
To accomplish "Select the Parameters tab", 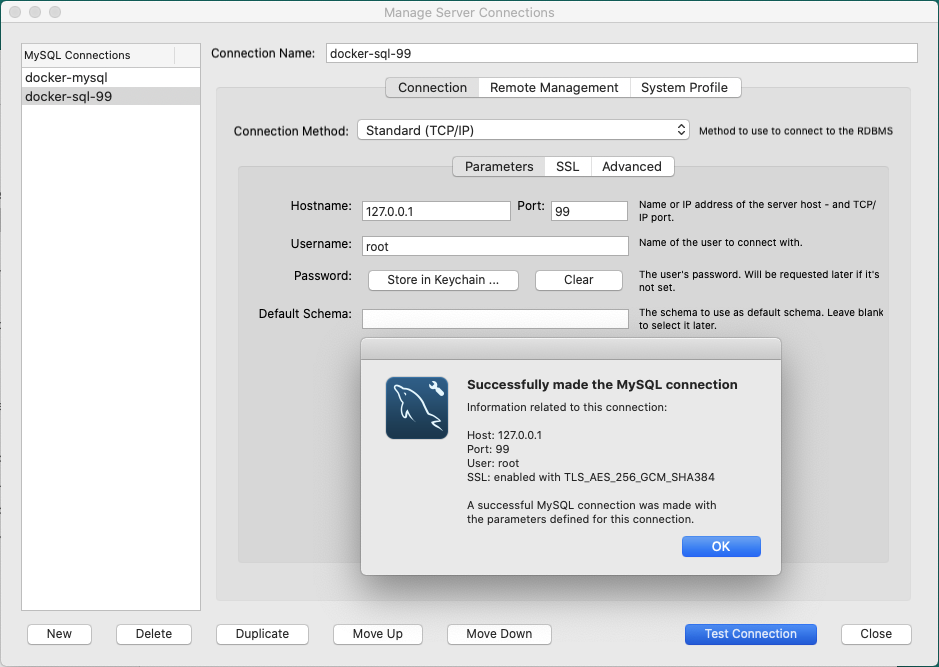I will point(499,167).
